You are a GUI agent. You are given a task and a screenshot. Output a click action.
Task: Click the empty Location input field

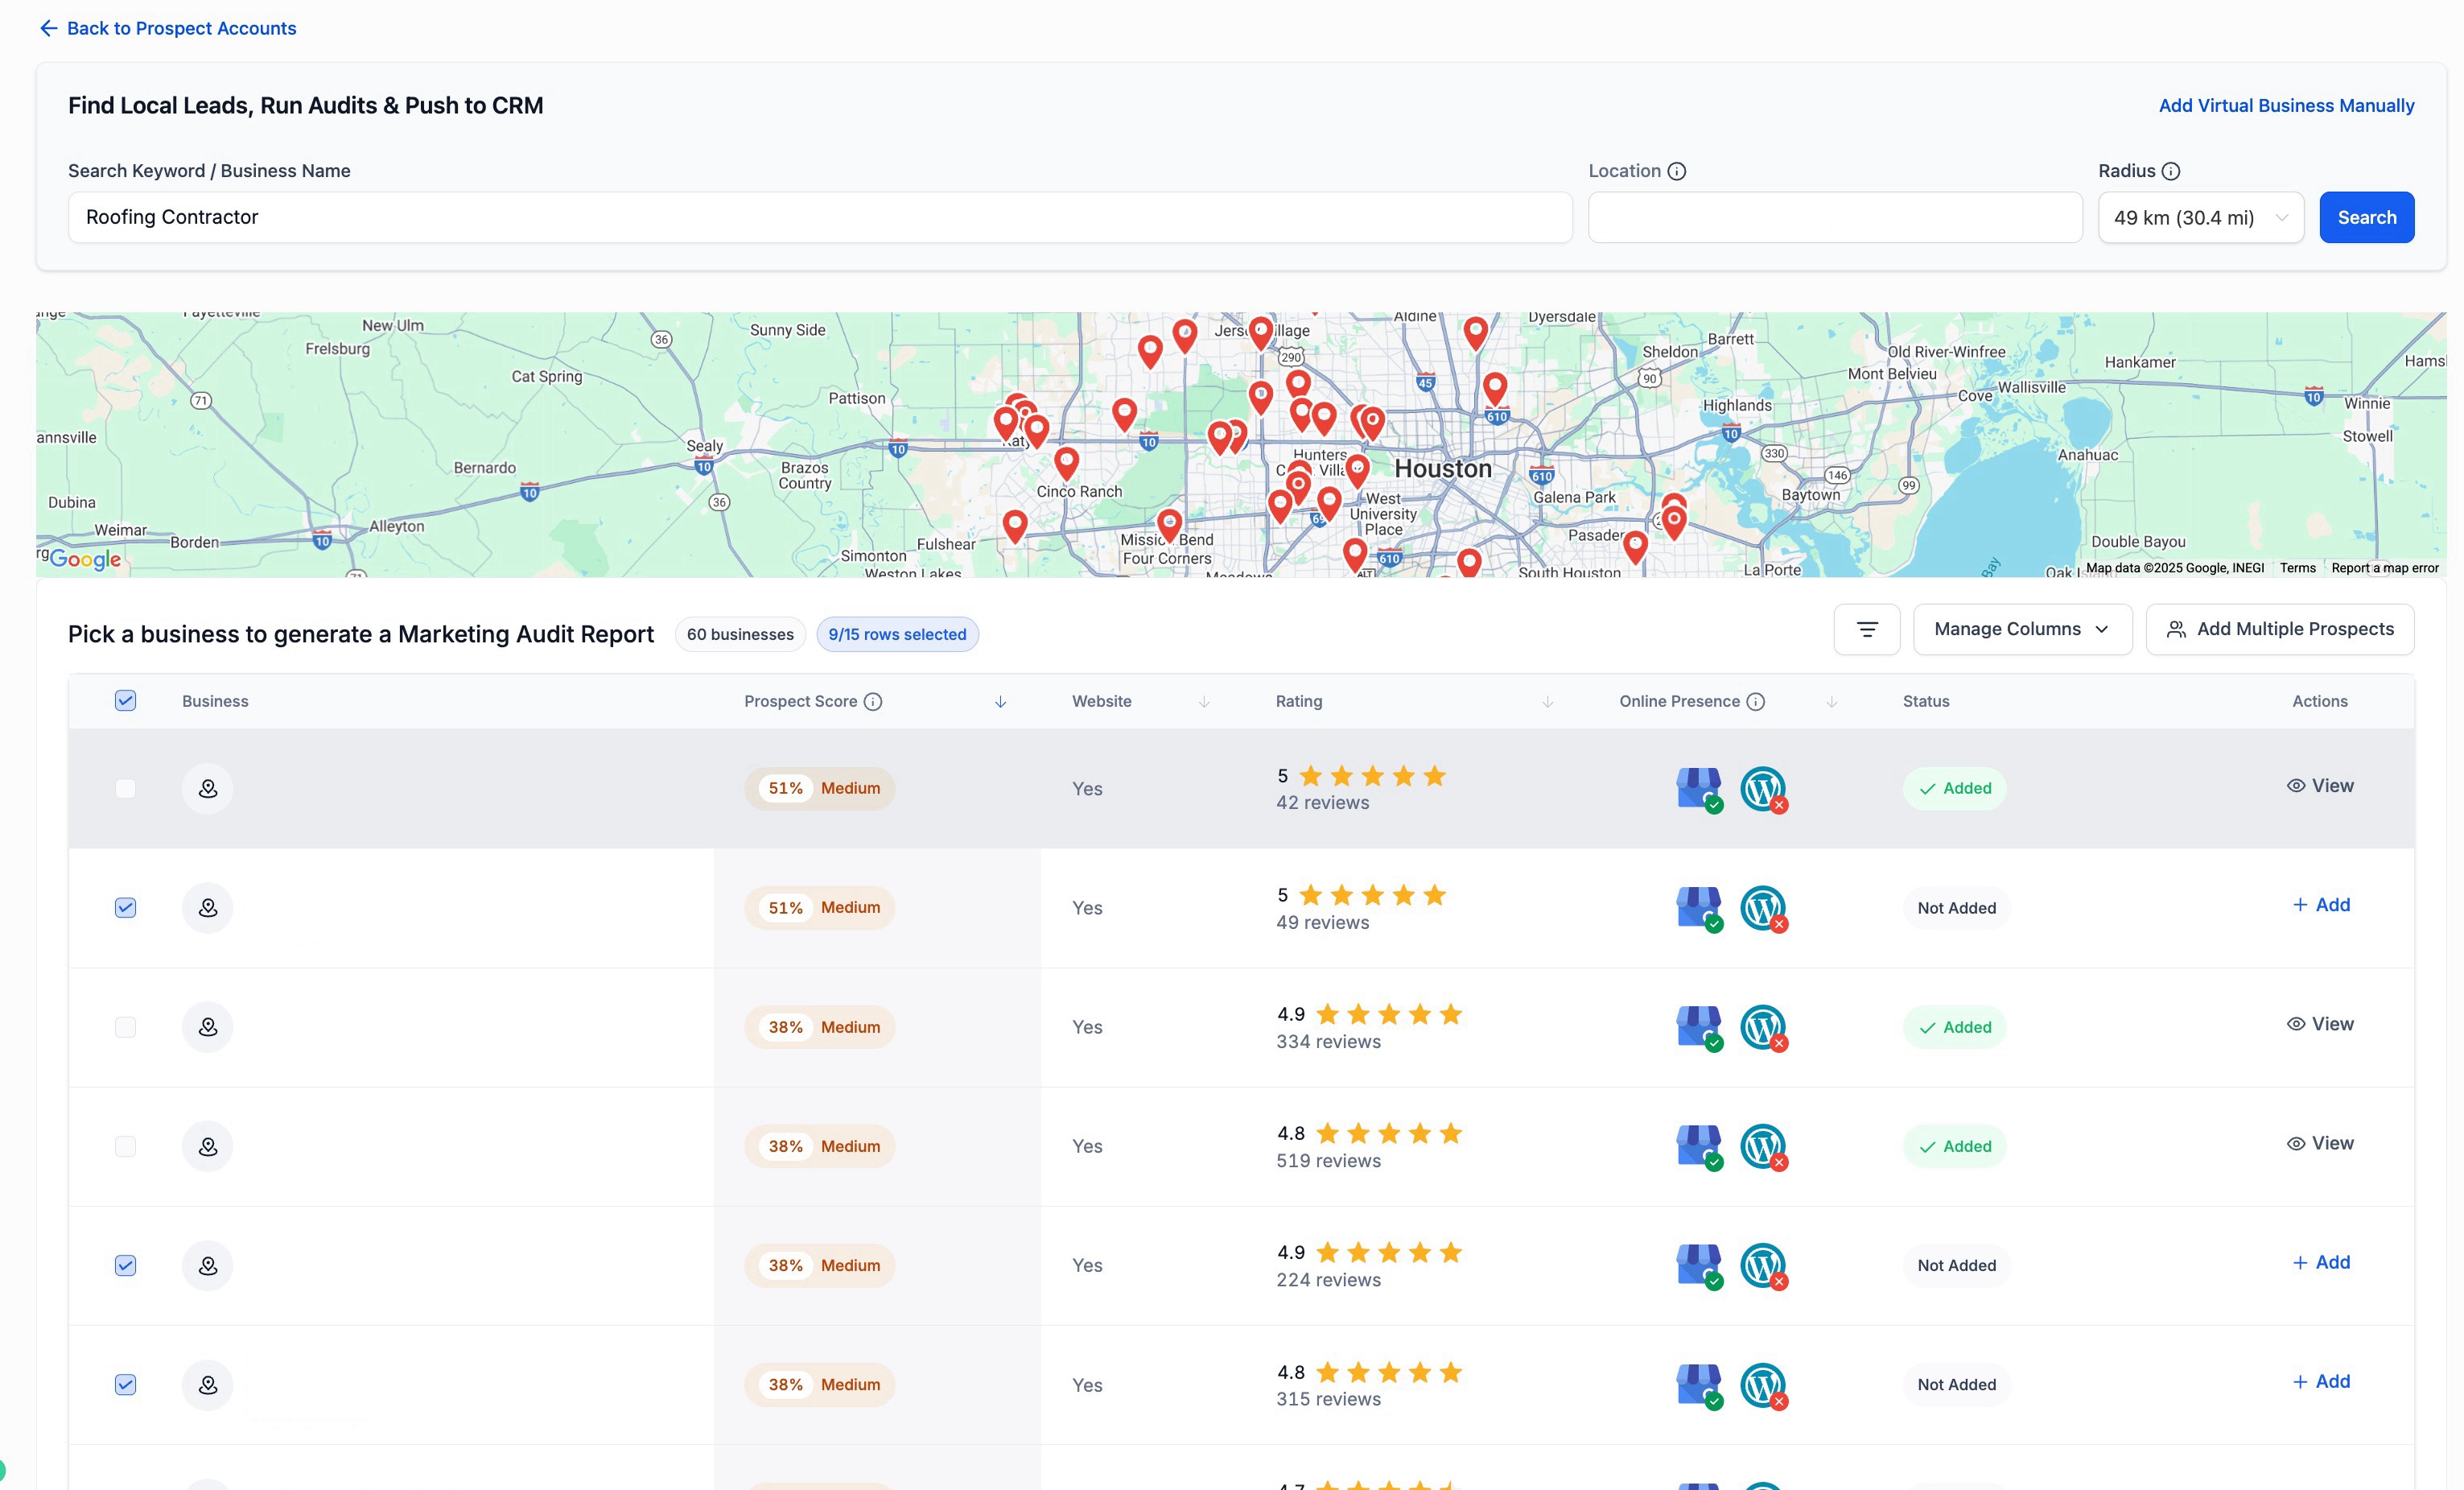(1835, 217)
